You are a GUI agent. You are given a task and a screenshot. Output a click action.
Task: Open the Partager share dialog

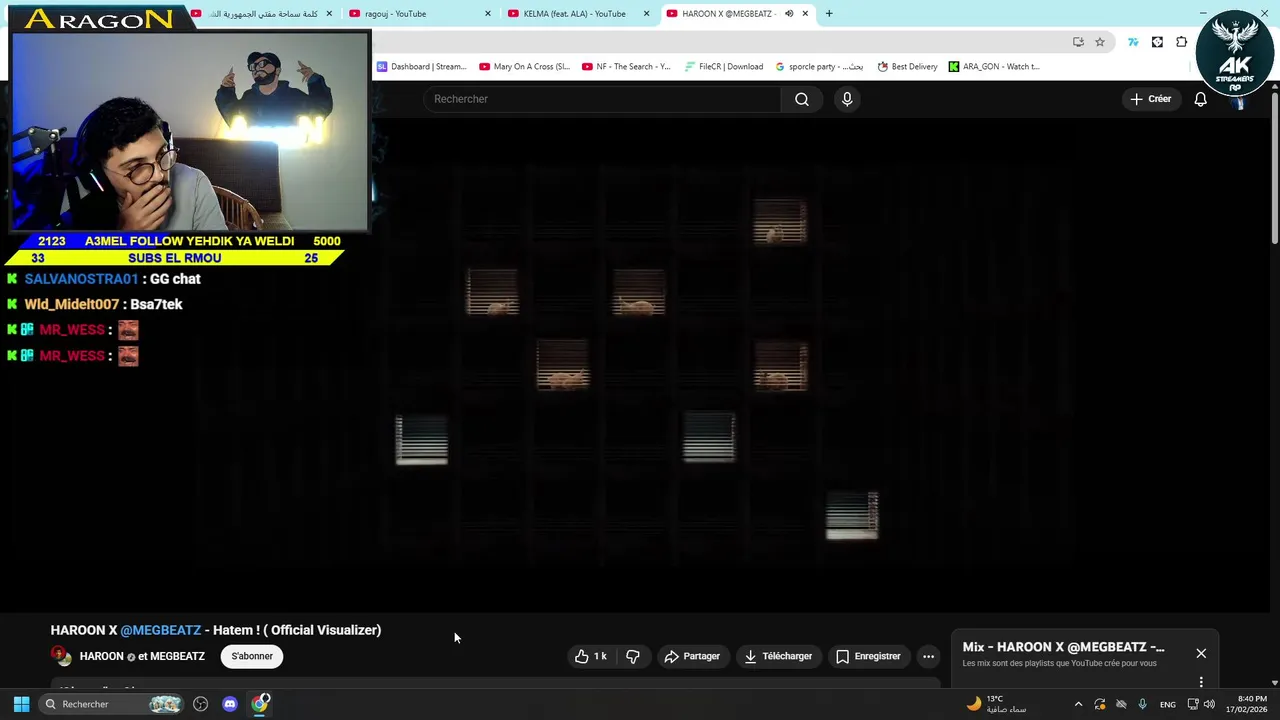[x=692, y=656]
